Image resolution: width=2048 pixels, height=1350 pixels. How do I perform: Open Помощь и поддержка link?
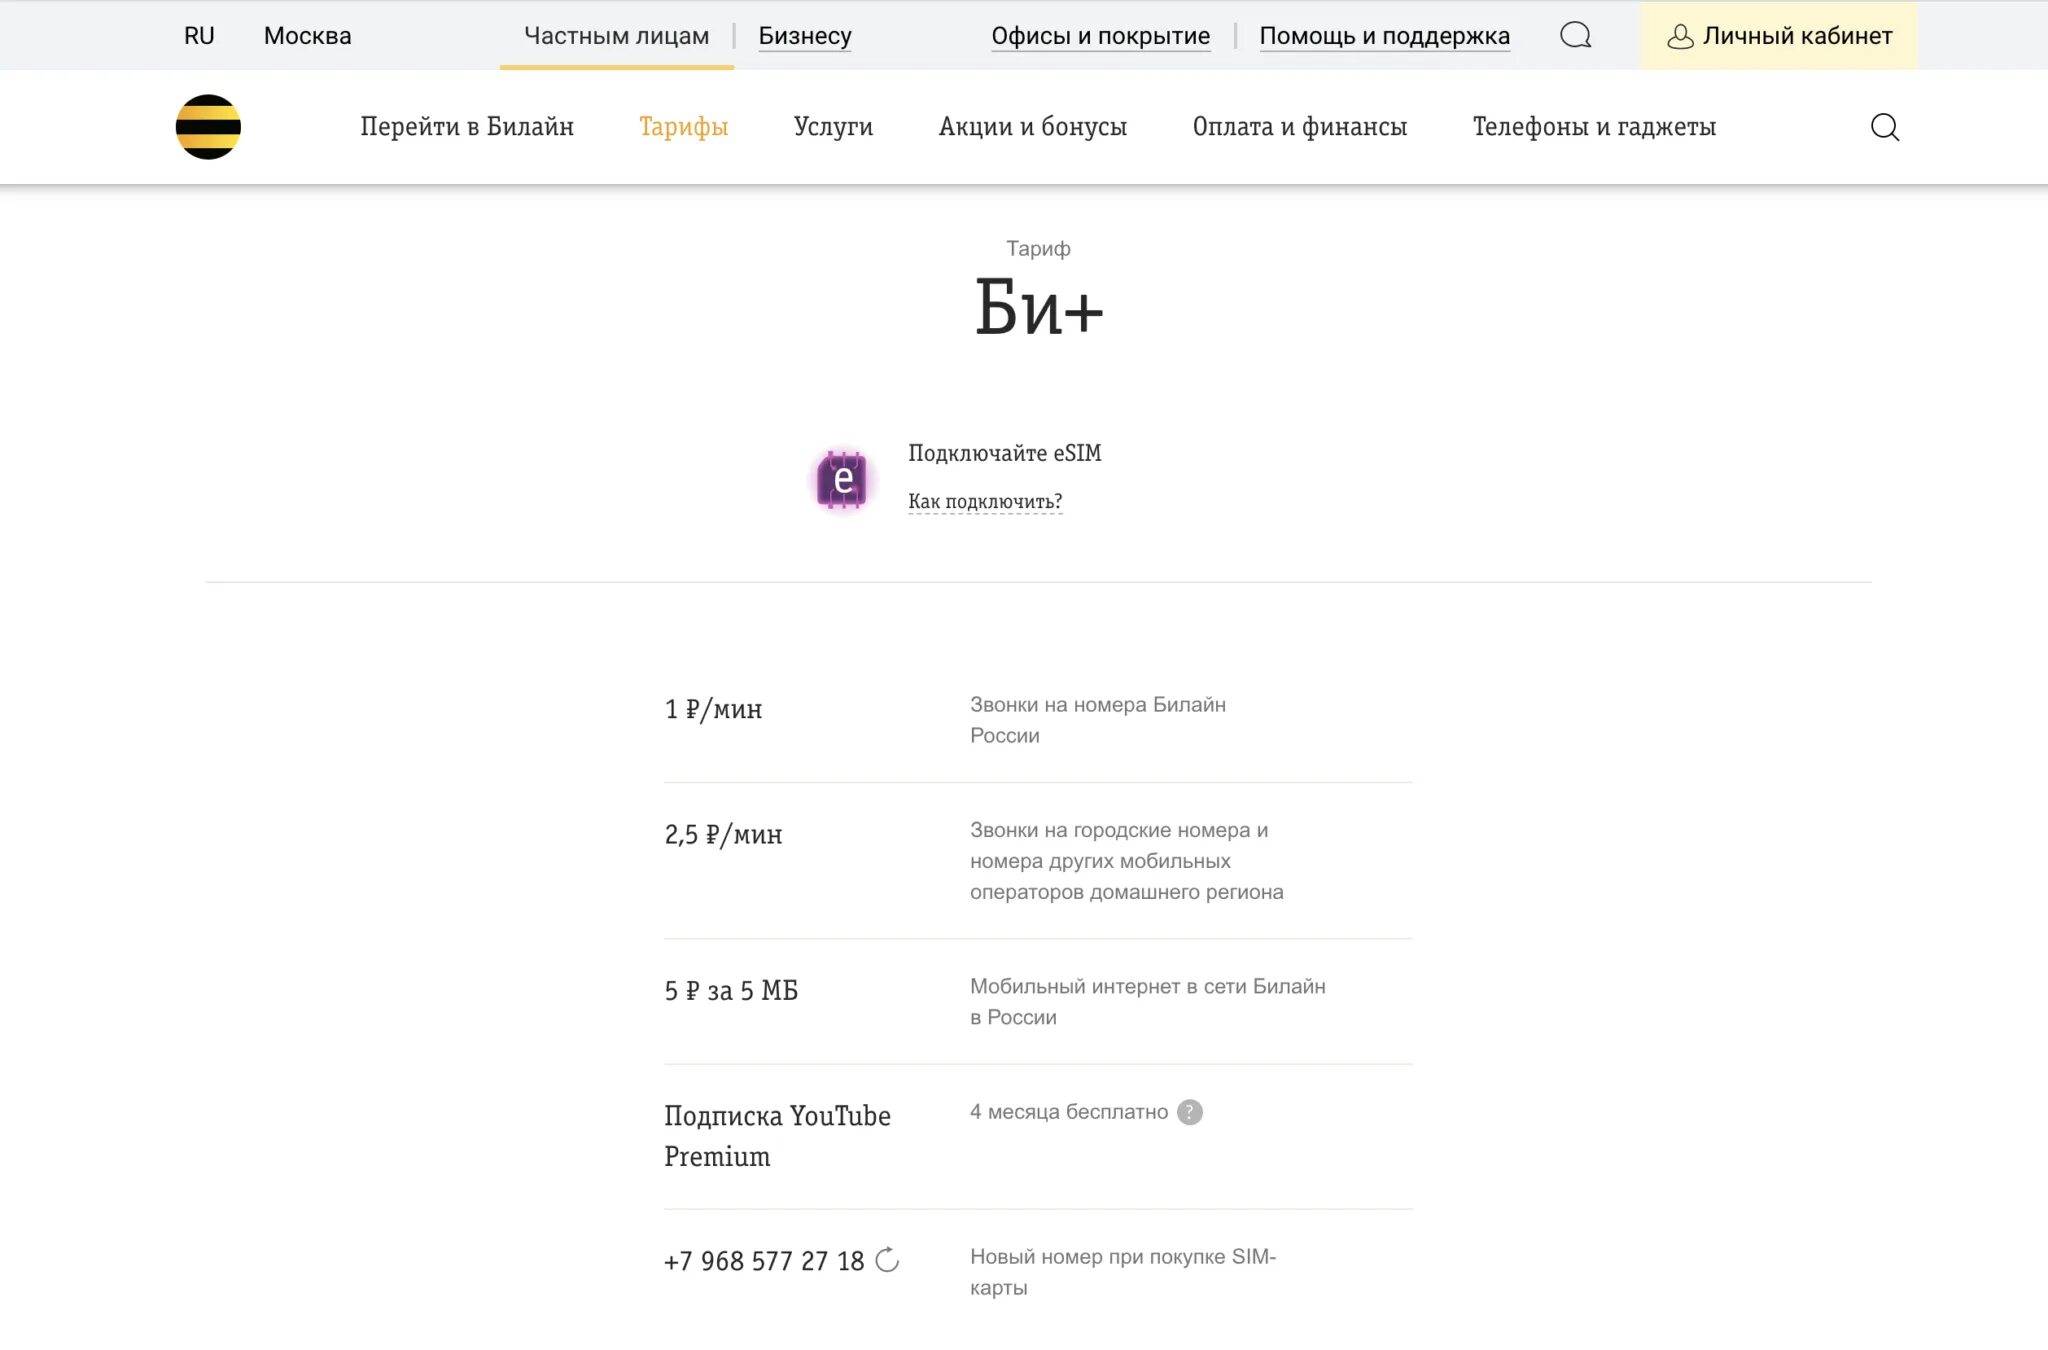[x=1384, y=36]
